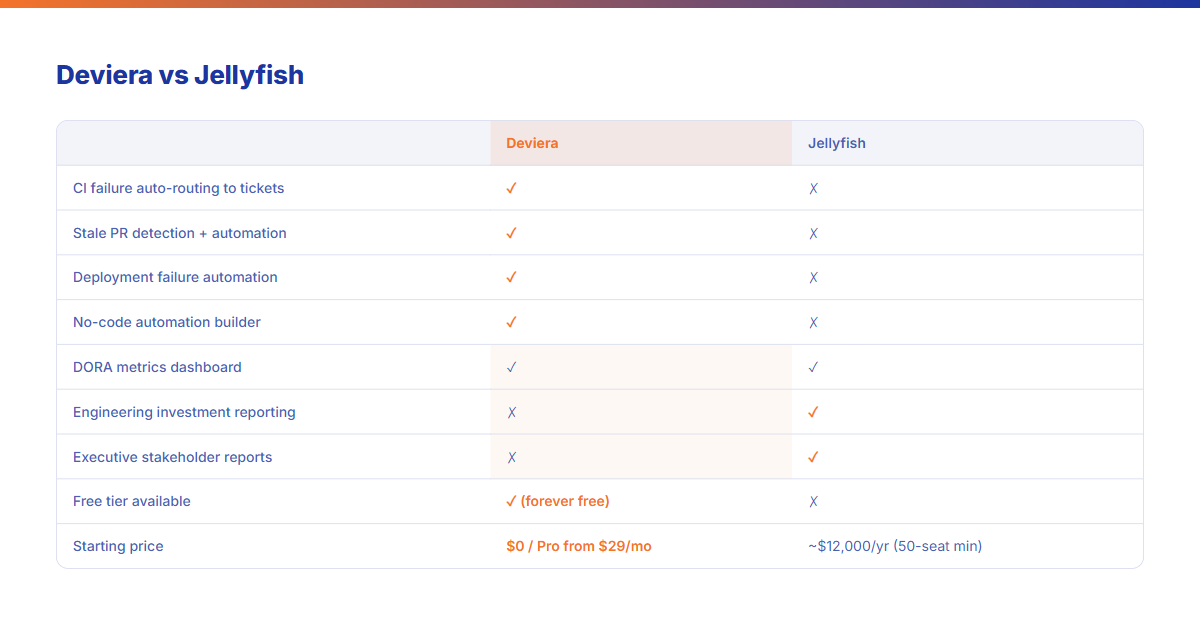Click Jellyfish X mark for Stale PR detection
Image resolution: width=1200 pixels, height=630 pixels.
(x=813, y=233)
